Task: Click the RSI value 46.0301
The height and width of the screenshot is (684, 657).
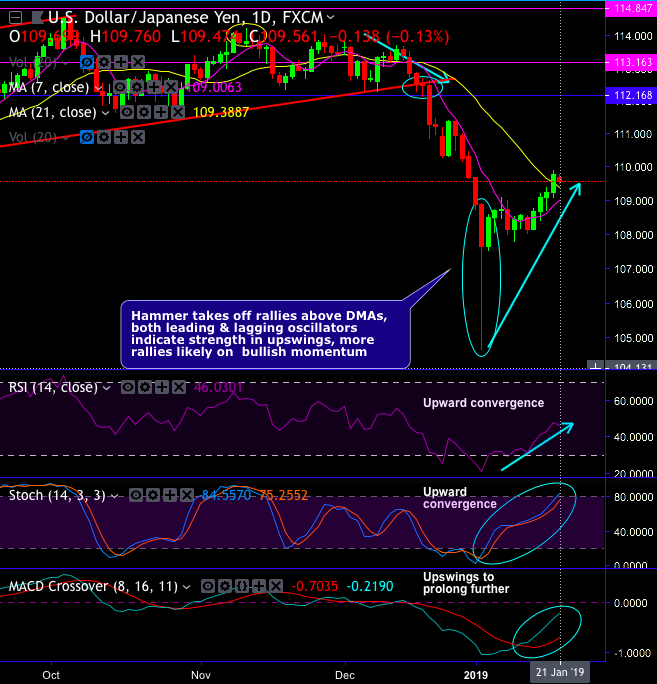Action: pyautogui.click(x=218, y=387)
